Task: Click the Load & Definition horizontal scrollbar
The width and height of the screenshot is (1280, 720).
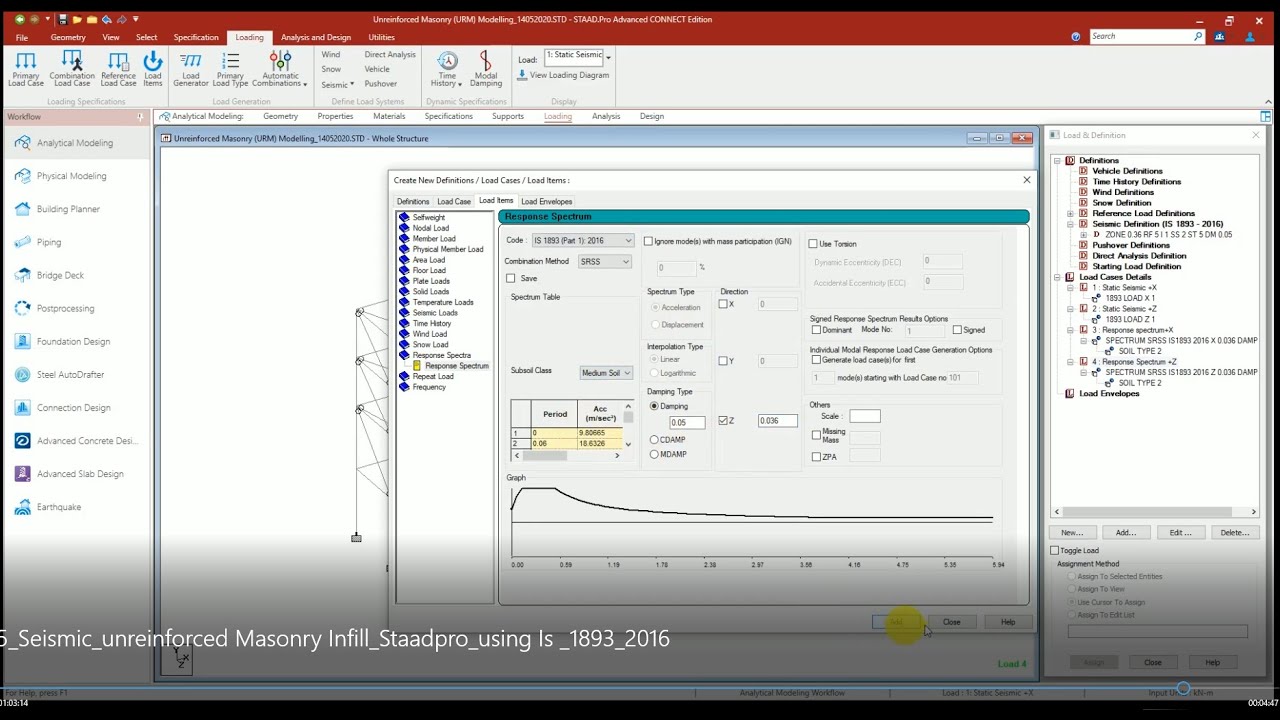Action: [x=1155, y=512]
